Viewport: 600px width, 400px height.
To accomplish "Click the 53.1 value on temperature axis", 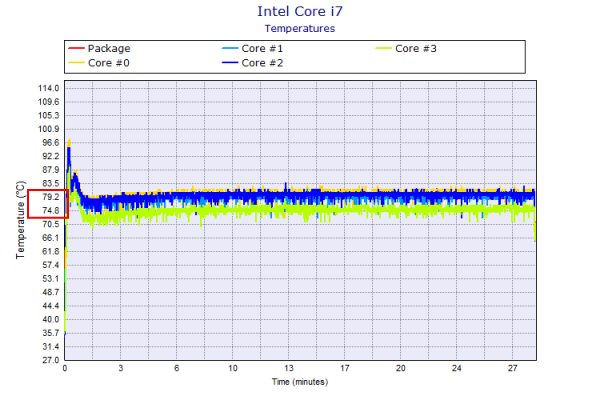I will pyautogui.click(x=51, y=278).
